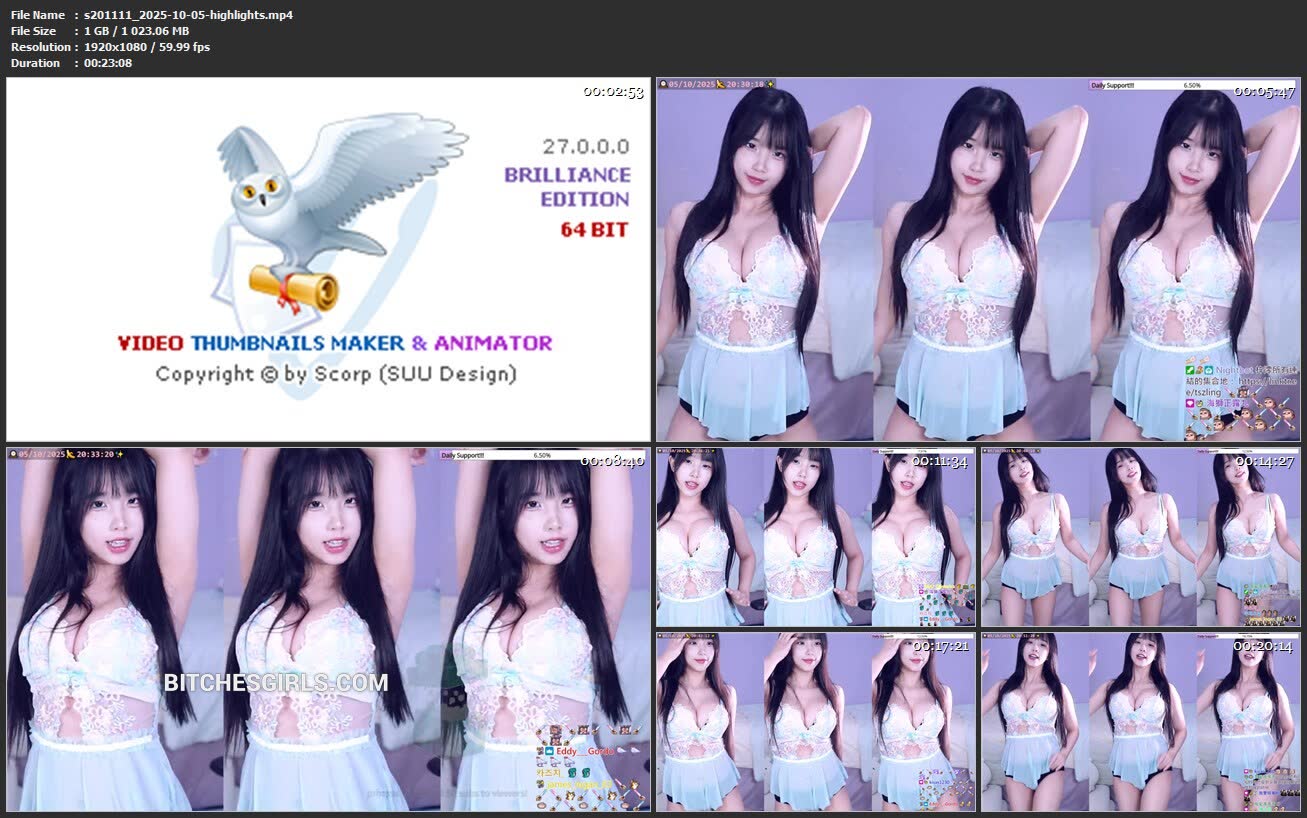Click the Daily Support bar in 00:08:40 frame
Screen dimensions: 1307x818
point(507,455)
